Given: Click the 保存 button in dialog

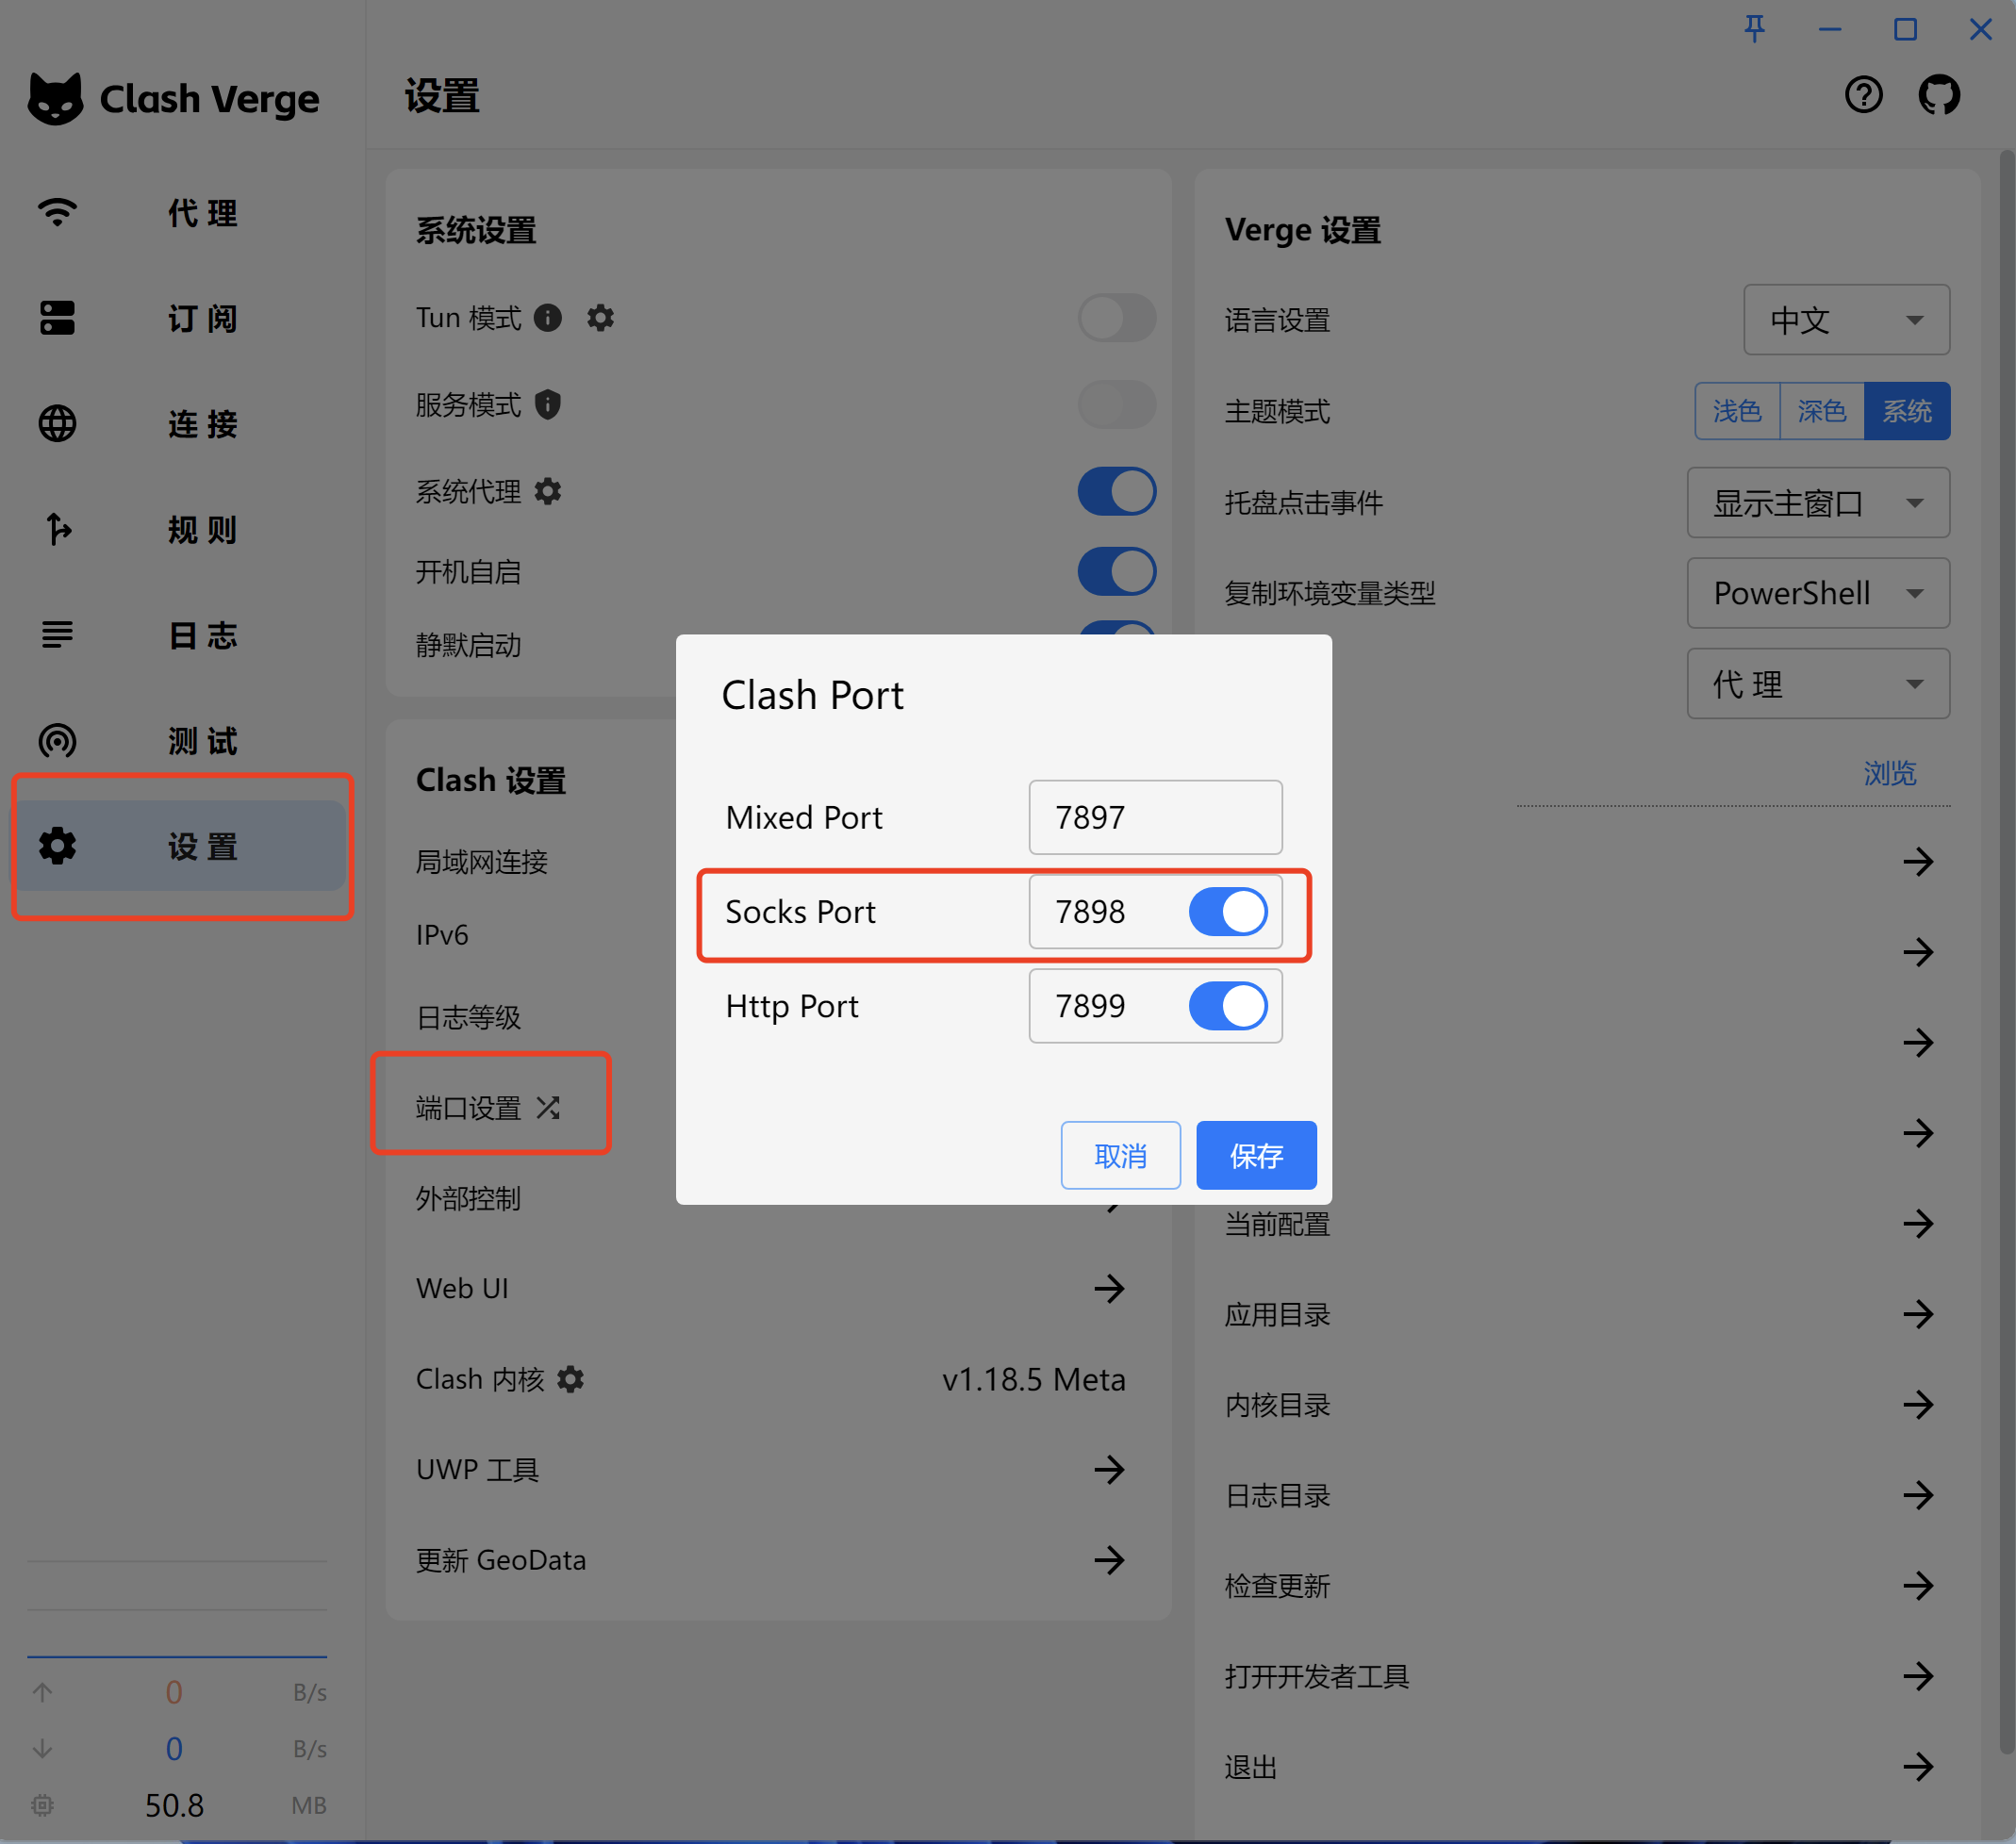Looking at the screenshot, I should point(1256,1156).
